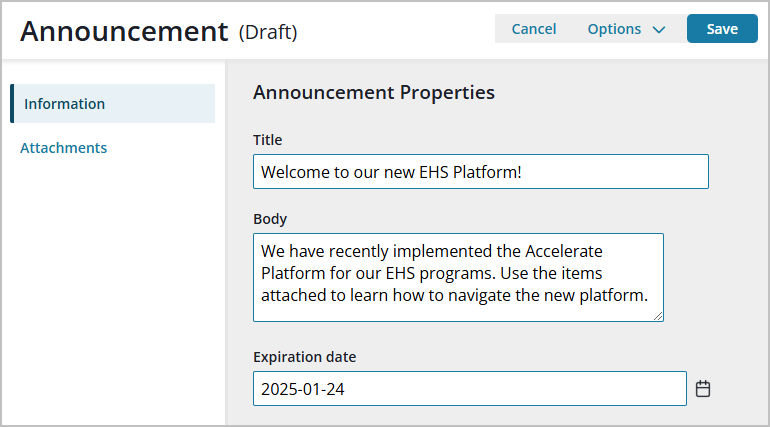Click the Body textarea resize handle
770x427 pixels.
[658, 316]
